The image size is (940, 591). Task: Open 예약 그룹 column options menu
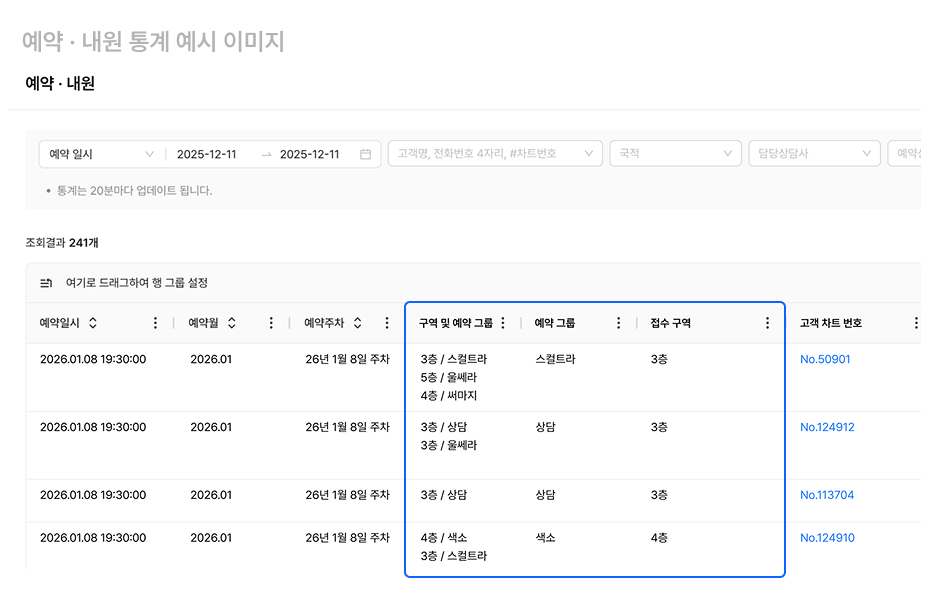619,323
